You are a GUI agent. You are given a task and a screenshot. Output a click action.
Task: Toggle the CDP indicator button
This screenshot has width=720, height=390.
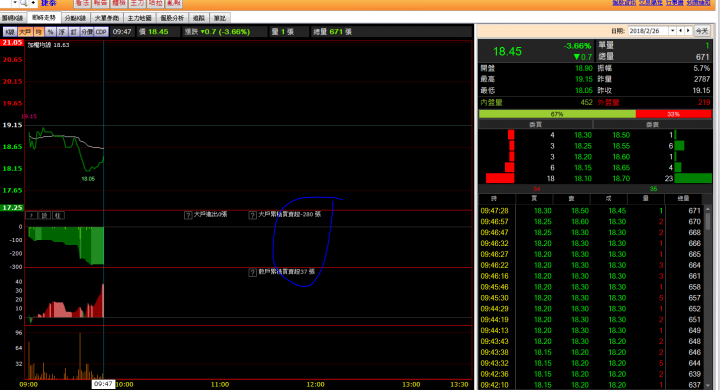[101, 32]
